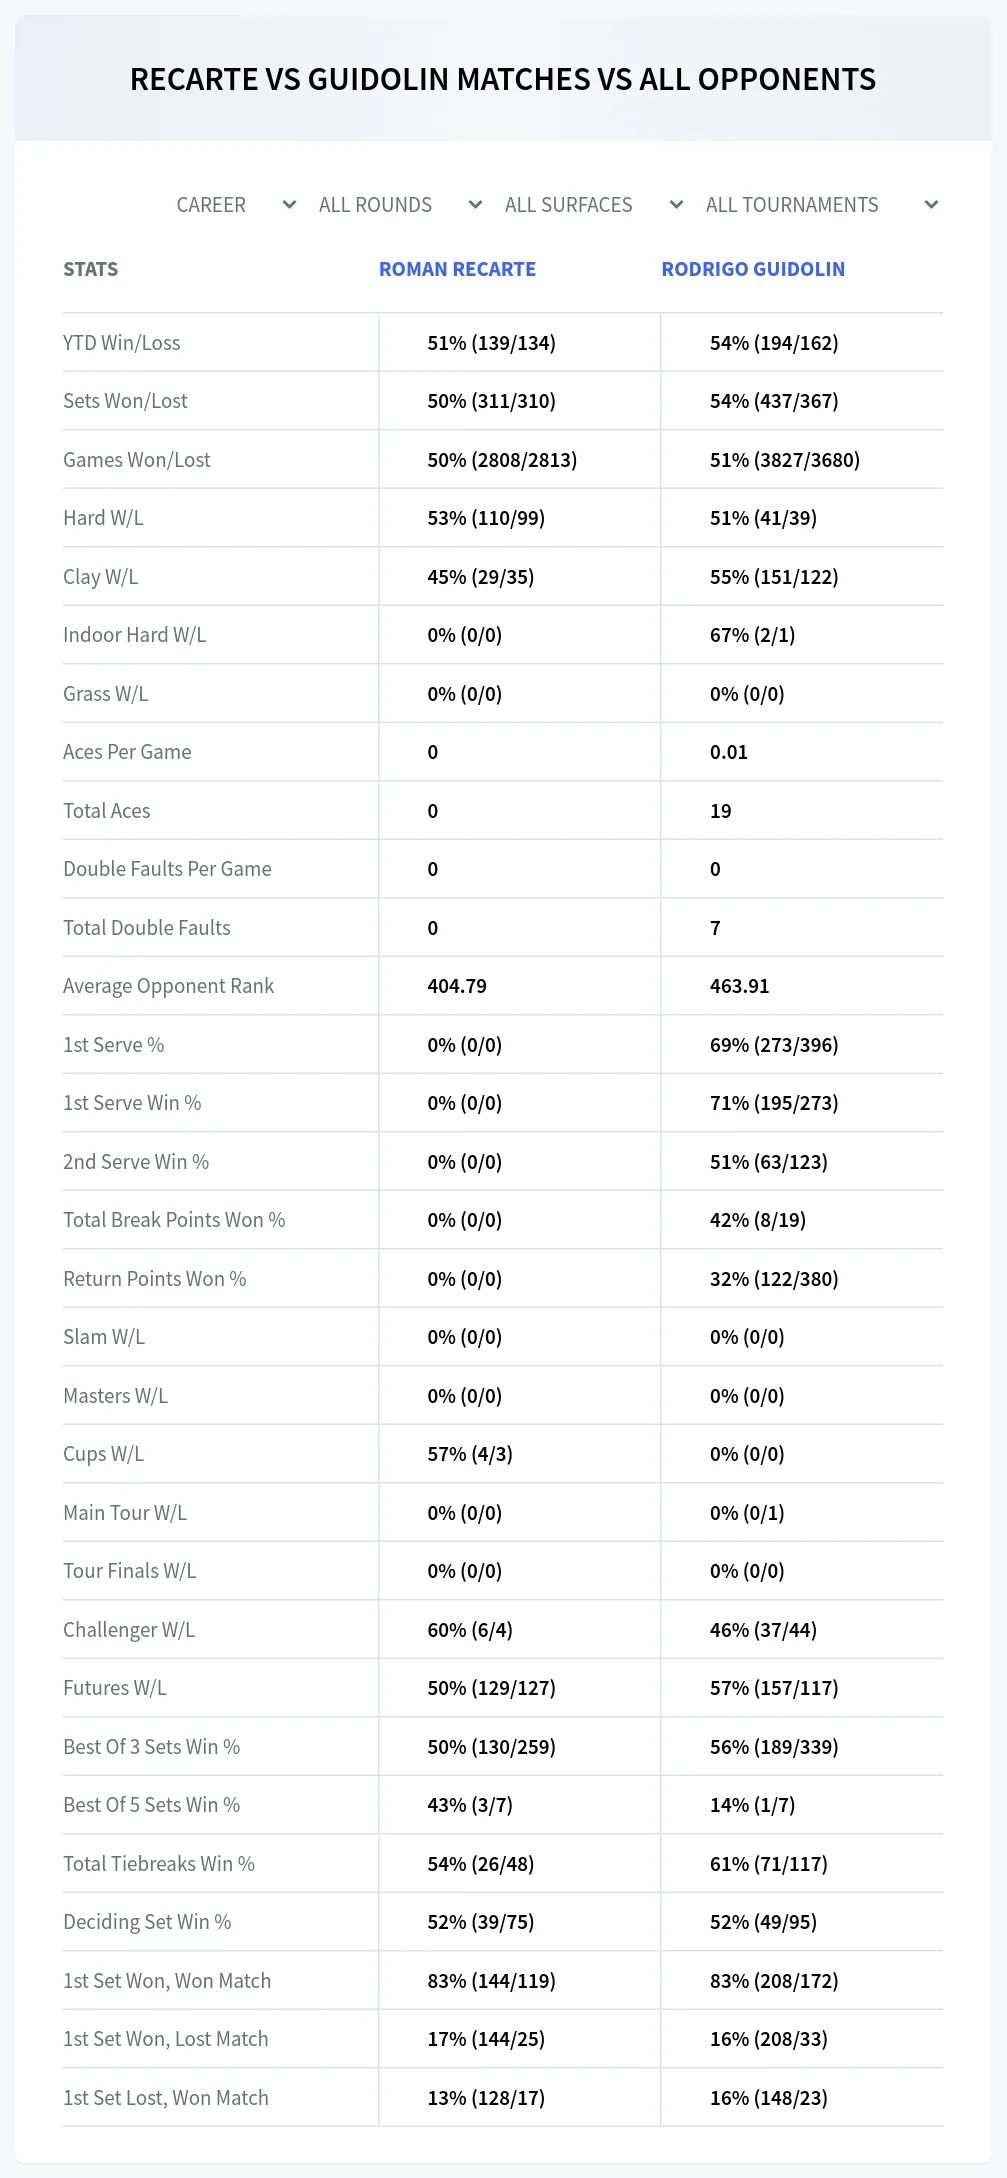Viewport: 1007px width, 2178px height.
Task: Open Rodrigo Guidolin player link
Action: tap(753, 269)
